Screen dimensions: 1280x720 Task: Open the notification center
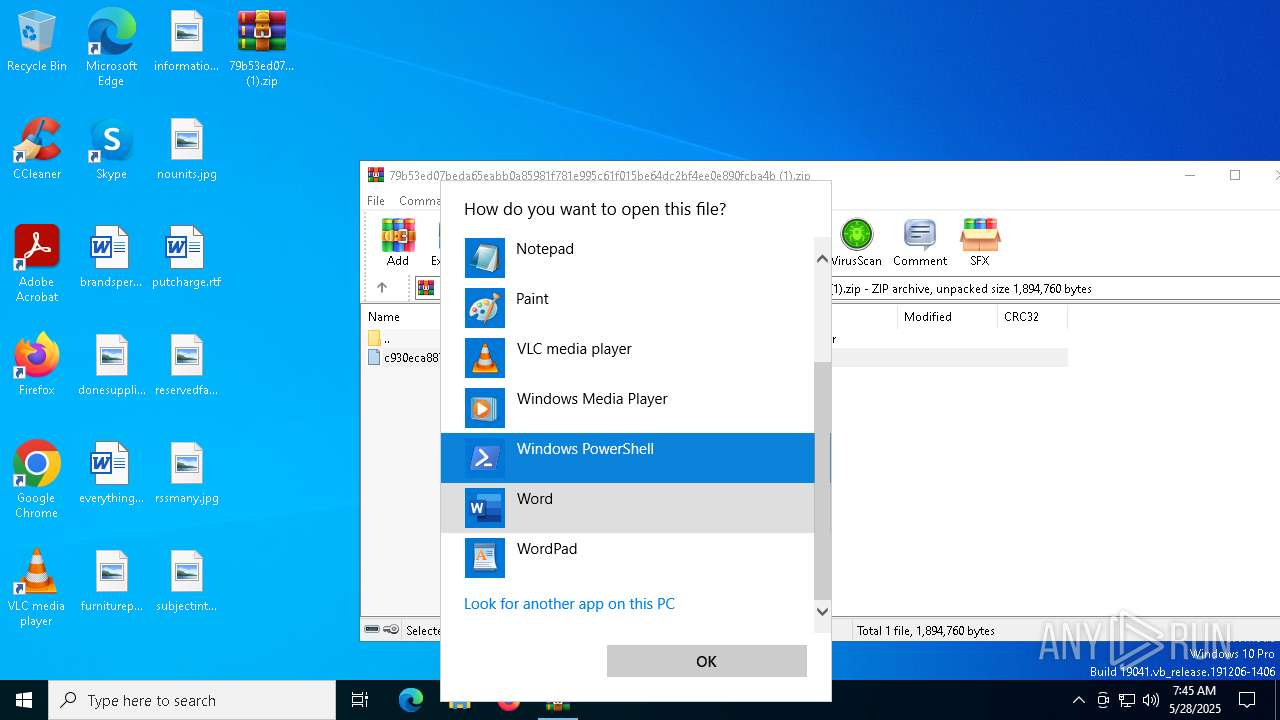(1247, 700)
